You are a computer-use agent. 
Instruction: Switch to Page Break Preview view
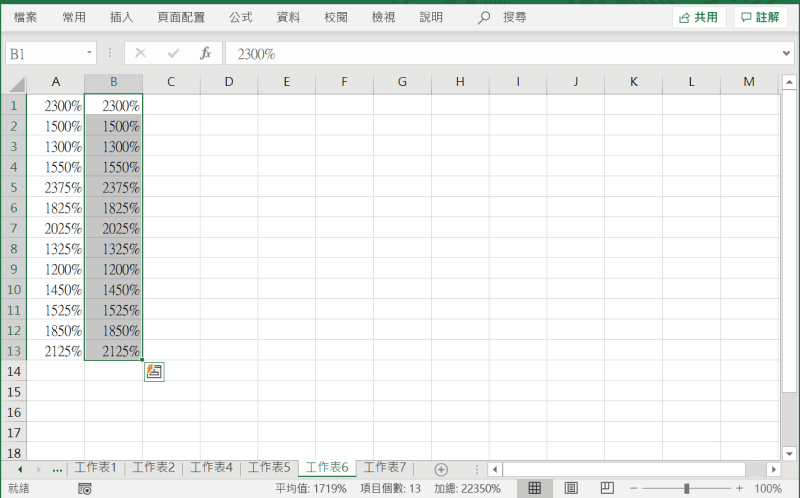pos(605,488)
